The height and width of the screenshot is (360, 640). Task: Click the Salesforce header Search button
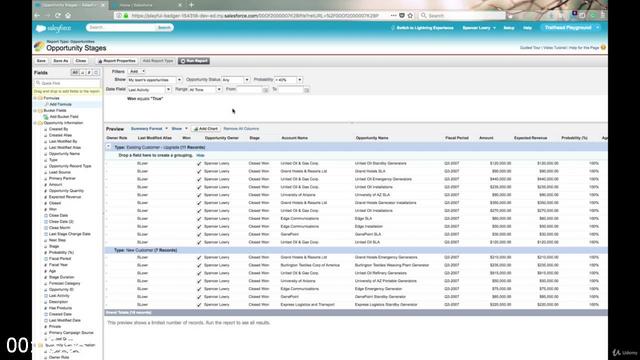tap(164, 27)
